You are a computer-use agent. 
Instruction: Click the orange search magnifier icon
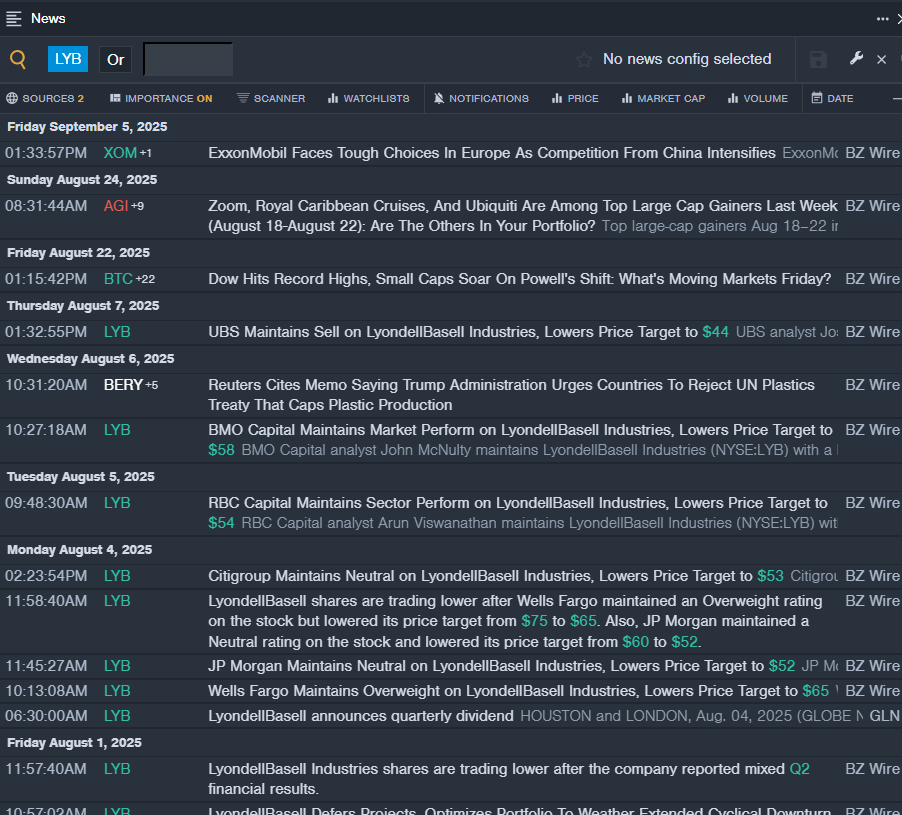18,59
